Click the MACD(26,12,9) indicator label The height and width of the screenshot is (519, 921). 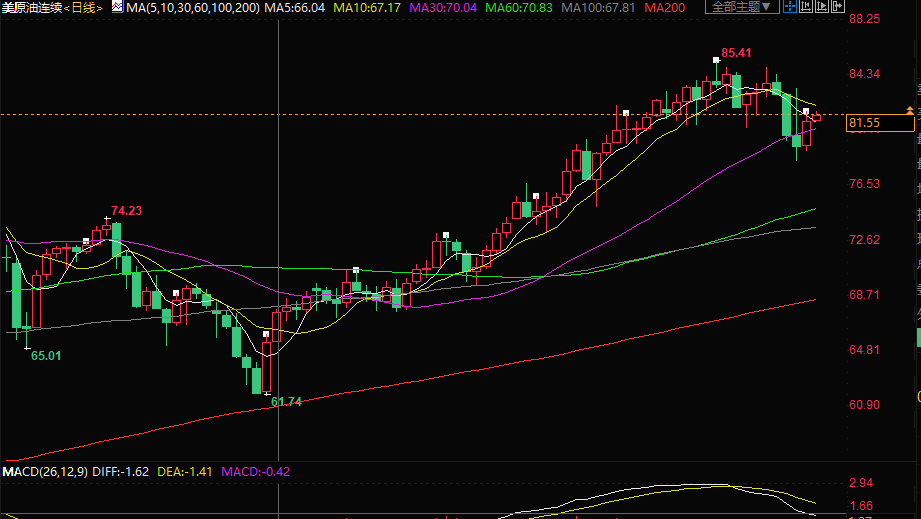tap(45, 471)
